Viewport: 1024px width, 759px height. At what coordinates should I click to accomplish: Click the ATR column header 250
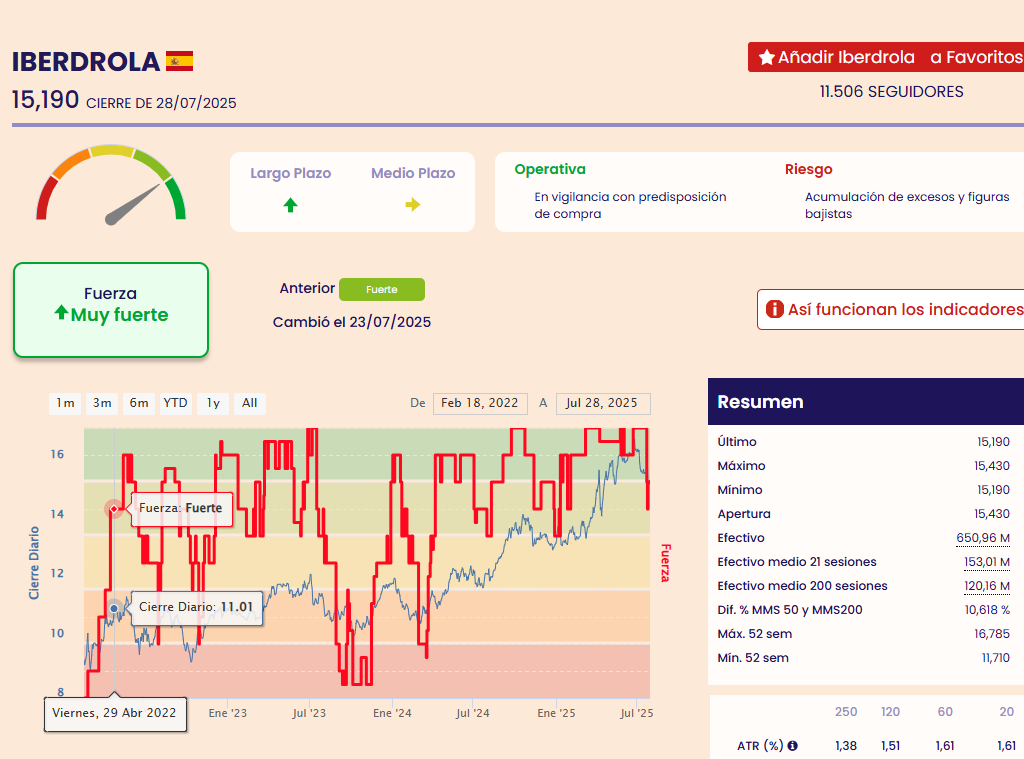tap(846, 712)
